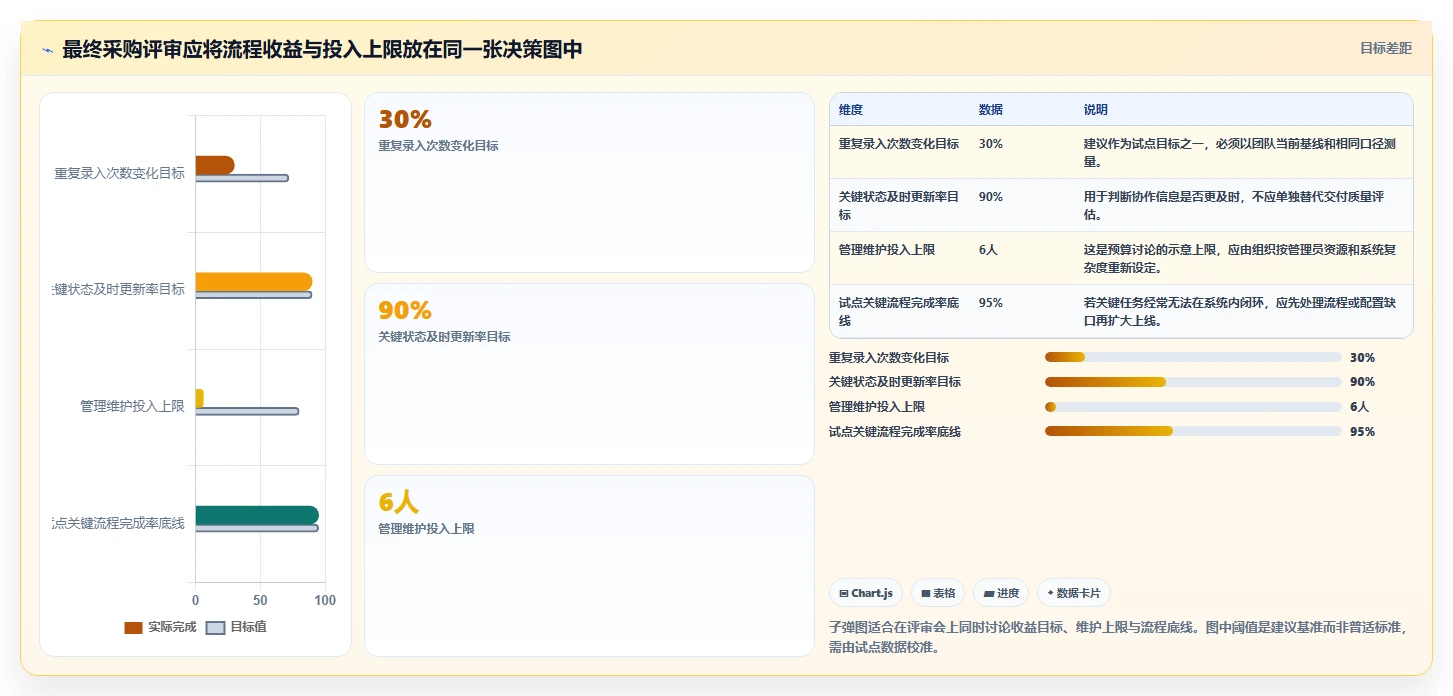This screenshot has height=696, width=1453.
Task: Click the 数据 table column header
Action: point(991,110)
